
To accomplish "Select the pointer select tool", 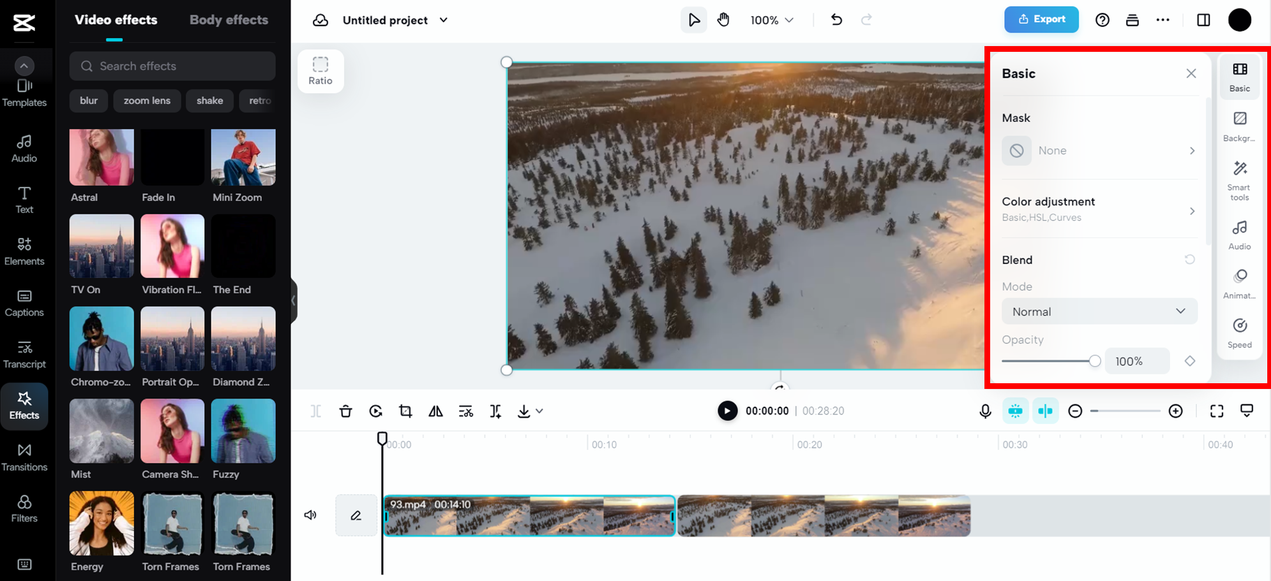I will tap(694, 20).
